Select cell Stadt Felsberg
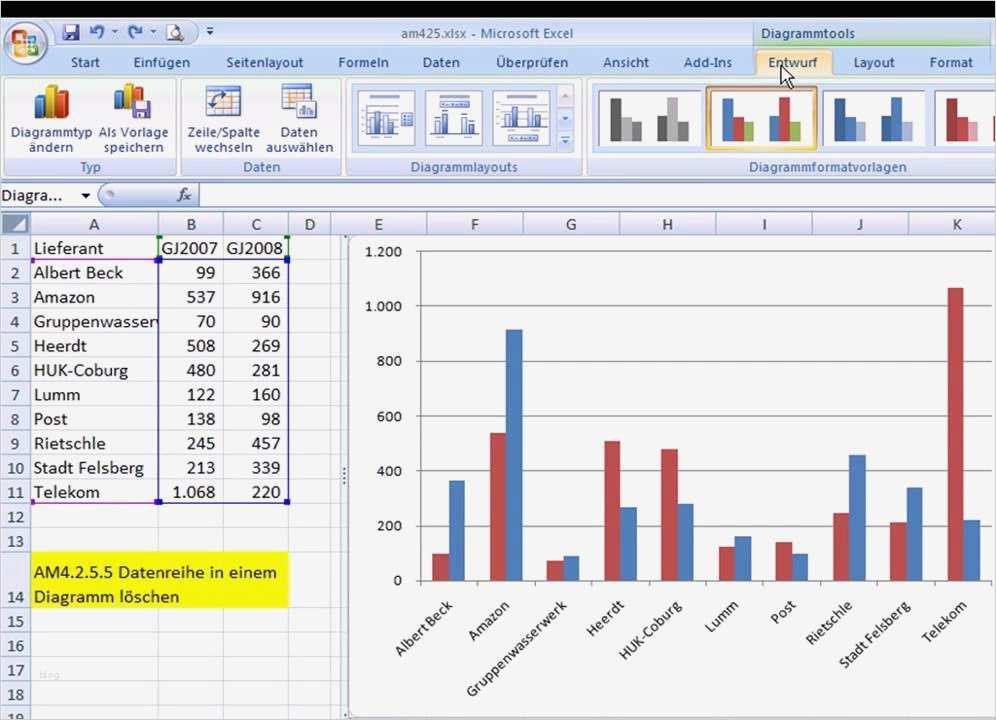This screenshot has width=996, height=720. tap(94, 468)
